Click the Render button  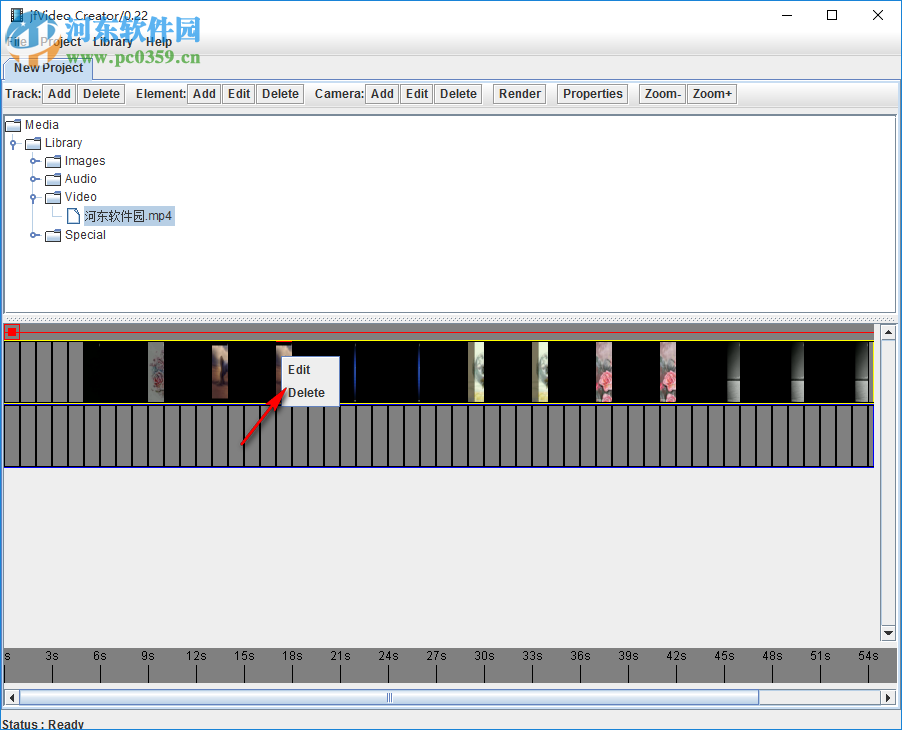tap(519, 93)
